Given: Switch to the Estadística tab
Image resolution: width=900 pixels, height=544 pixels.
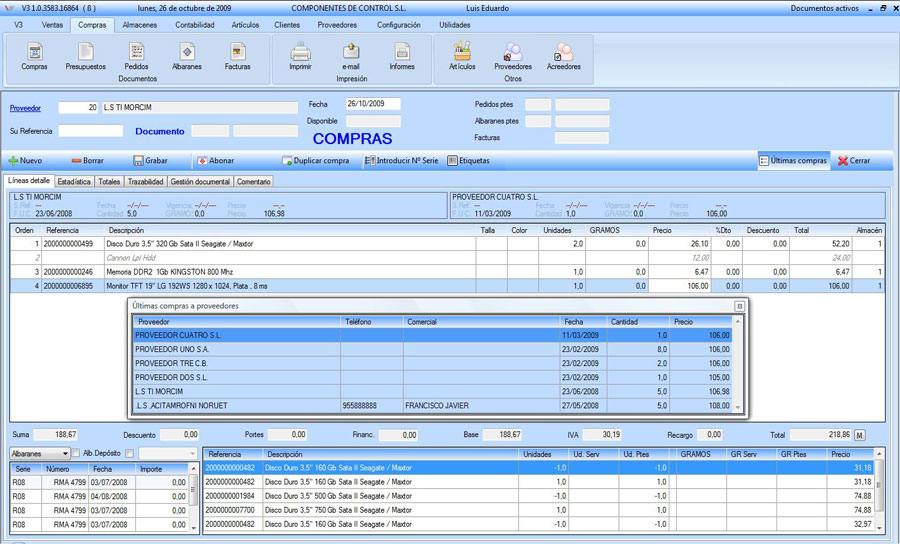Looking at the screenshot, I should [x=74, y=181].
